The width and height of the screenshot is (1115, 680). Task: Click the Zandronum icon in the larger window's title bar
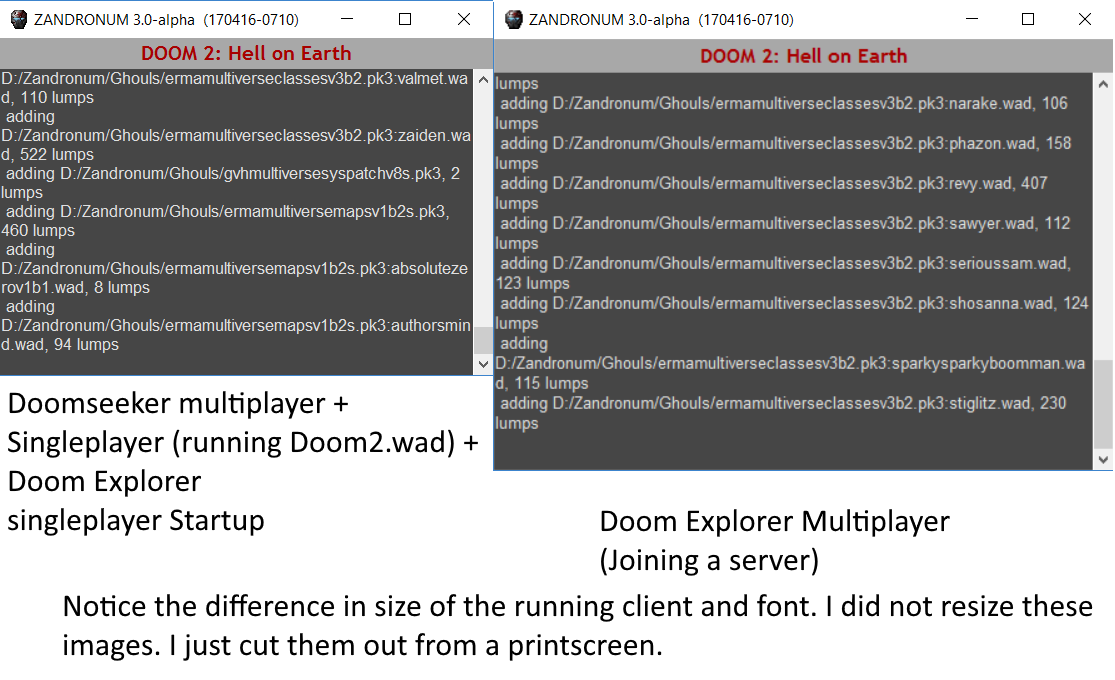514,19
